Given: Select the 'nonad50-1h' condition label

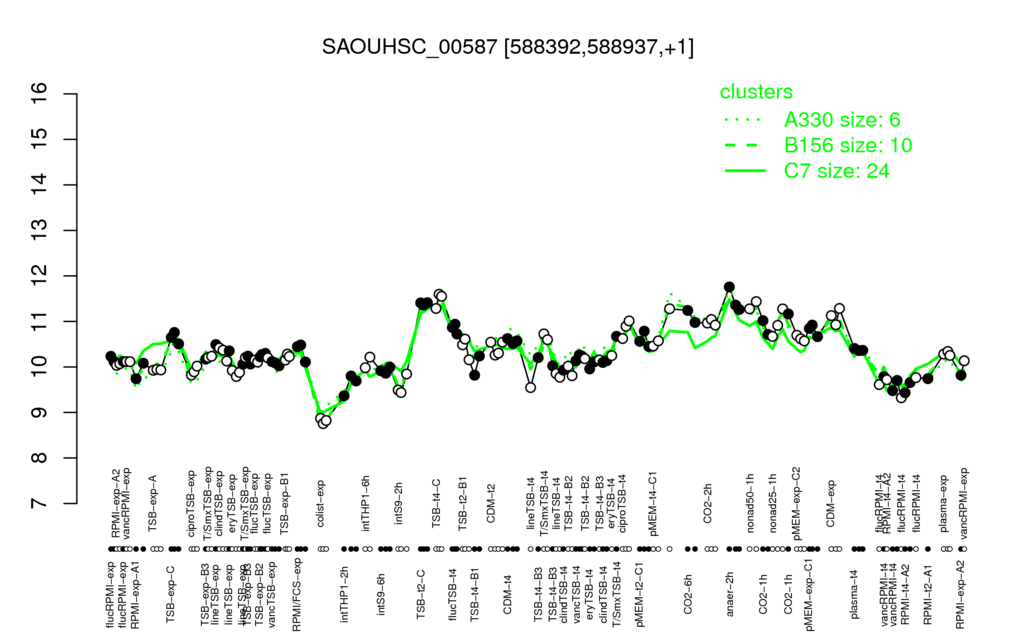Looking at the screenshot, I should point(750,504).
